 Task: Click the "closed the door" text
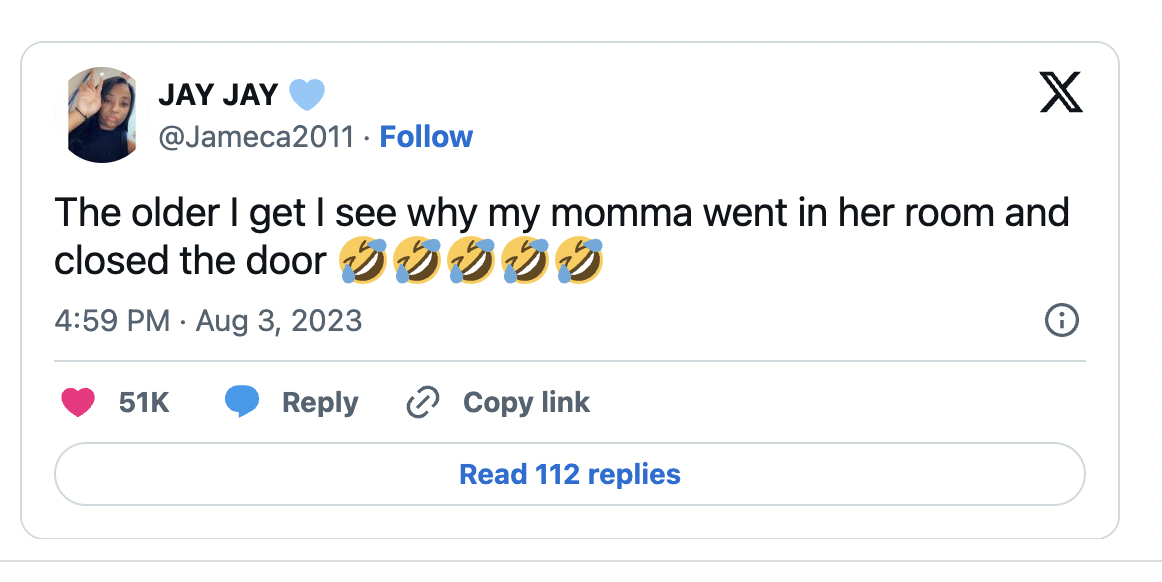(190, 260)
